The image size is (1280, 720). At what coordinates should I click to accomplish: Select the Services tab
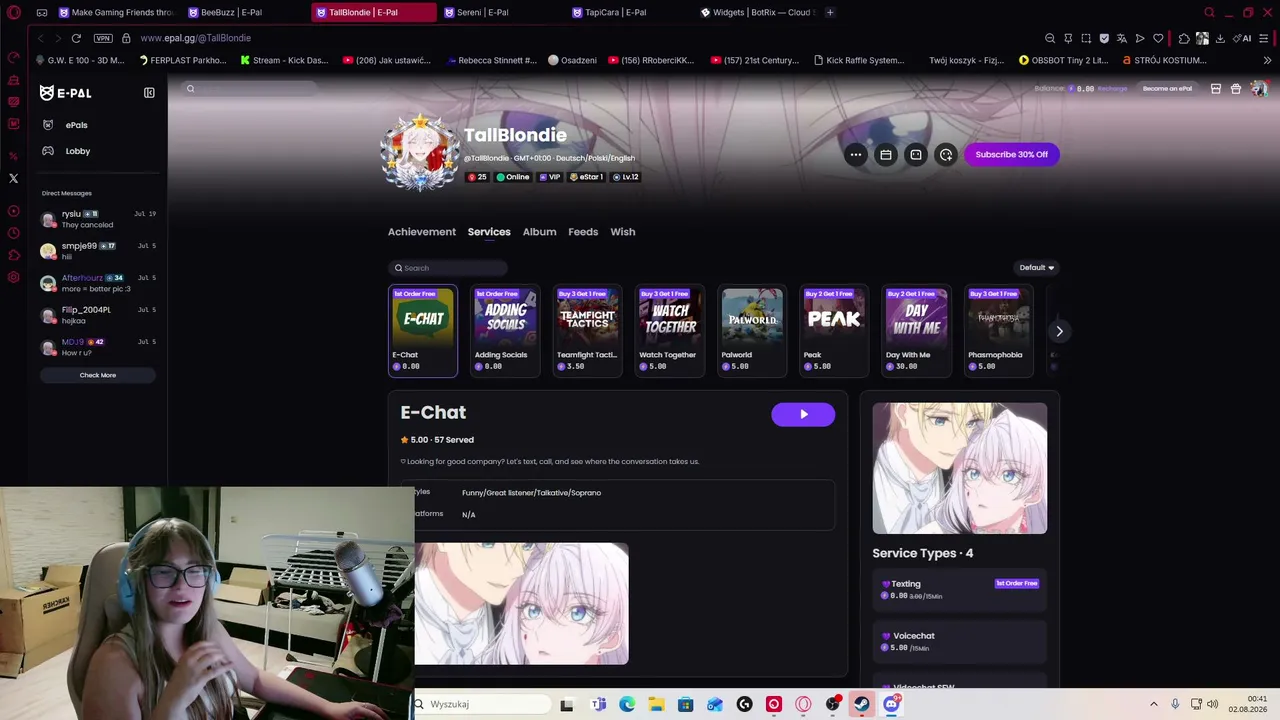coord(489,232)
